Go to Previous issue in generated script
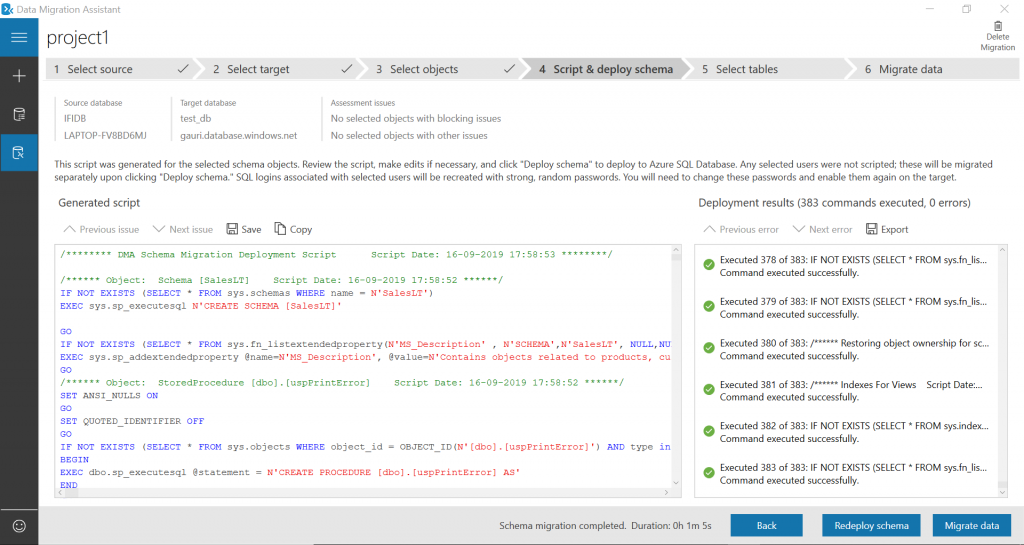This screenshot has width=1024, height=545. coord(101,229)
